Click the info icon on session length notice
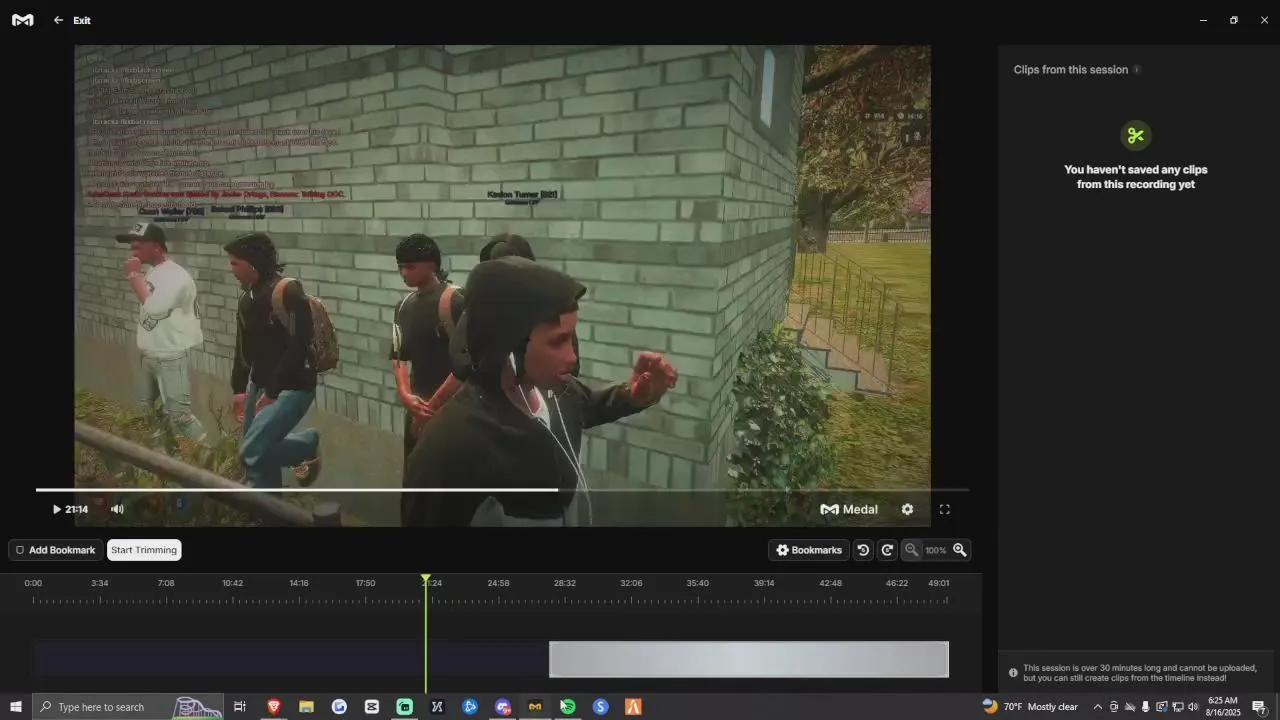The height and width of the screenshot is (720, 1280). coord(1013,673)
